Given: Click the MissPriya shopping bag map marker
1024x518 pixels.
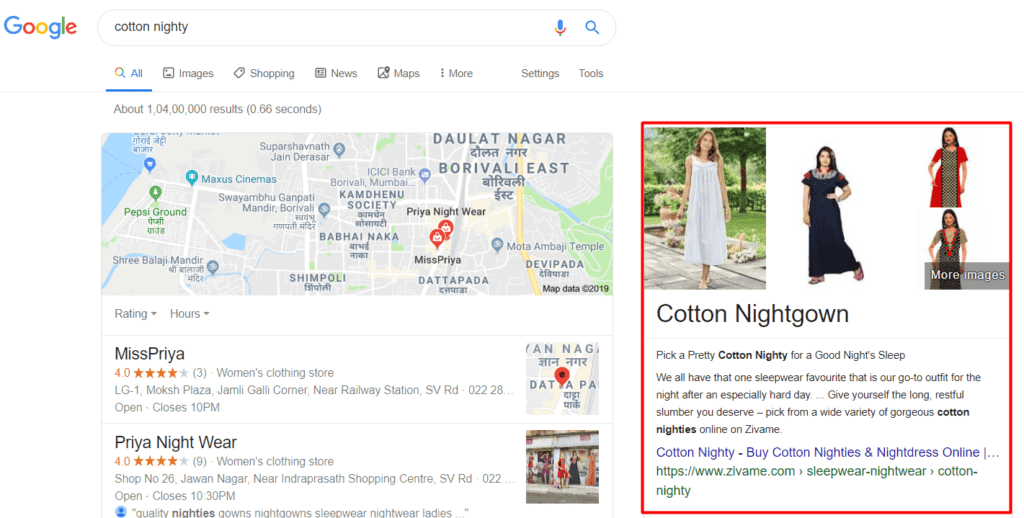Looking at the screenshot, I should point(436,238).
